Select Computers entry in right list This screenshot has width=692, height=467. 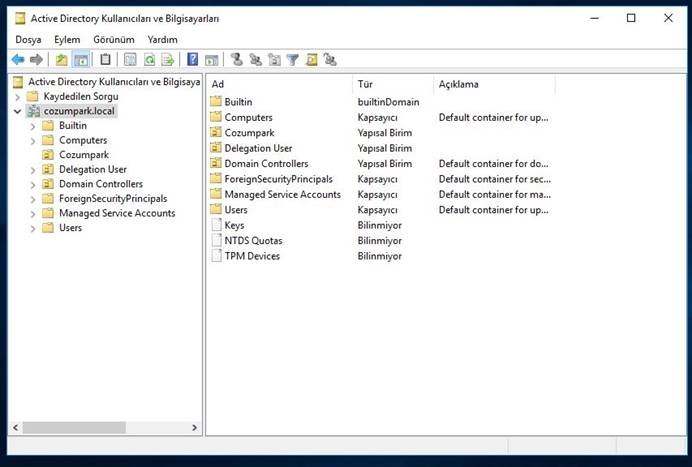pyautogui.click(x=248, y=117)
